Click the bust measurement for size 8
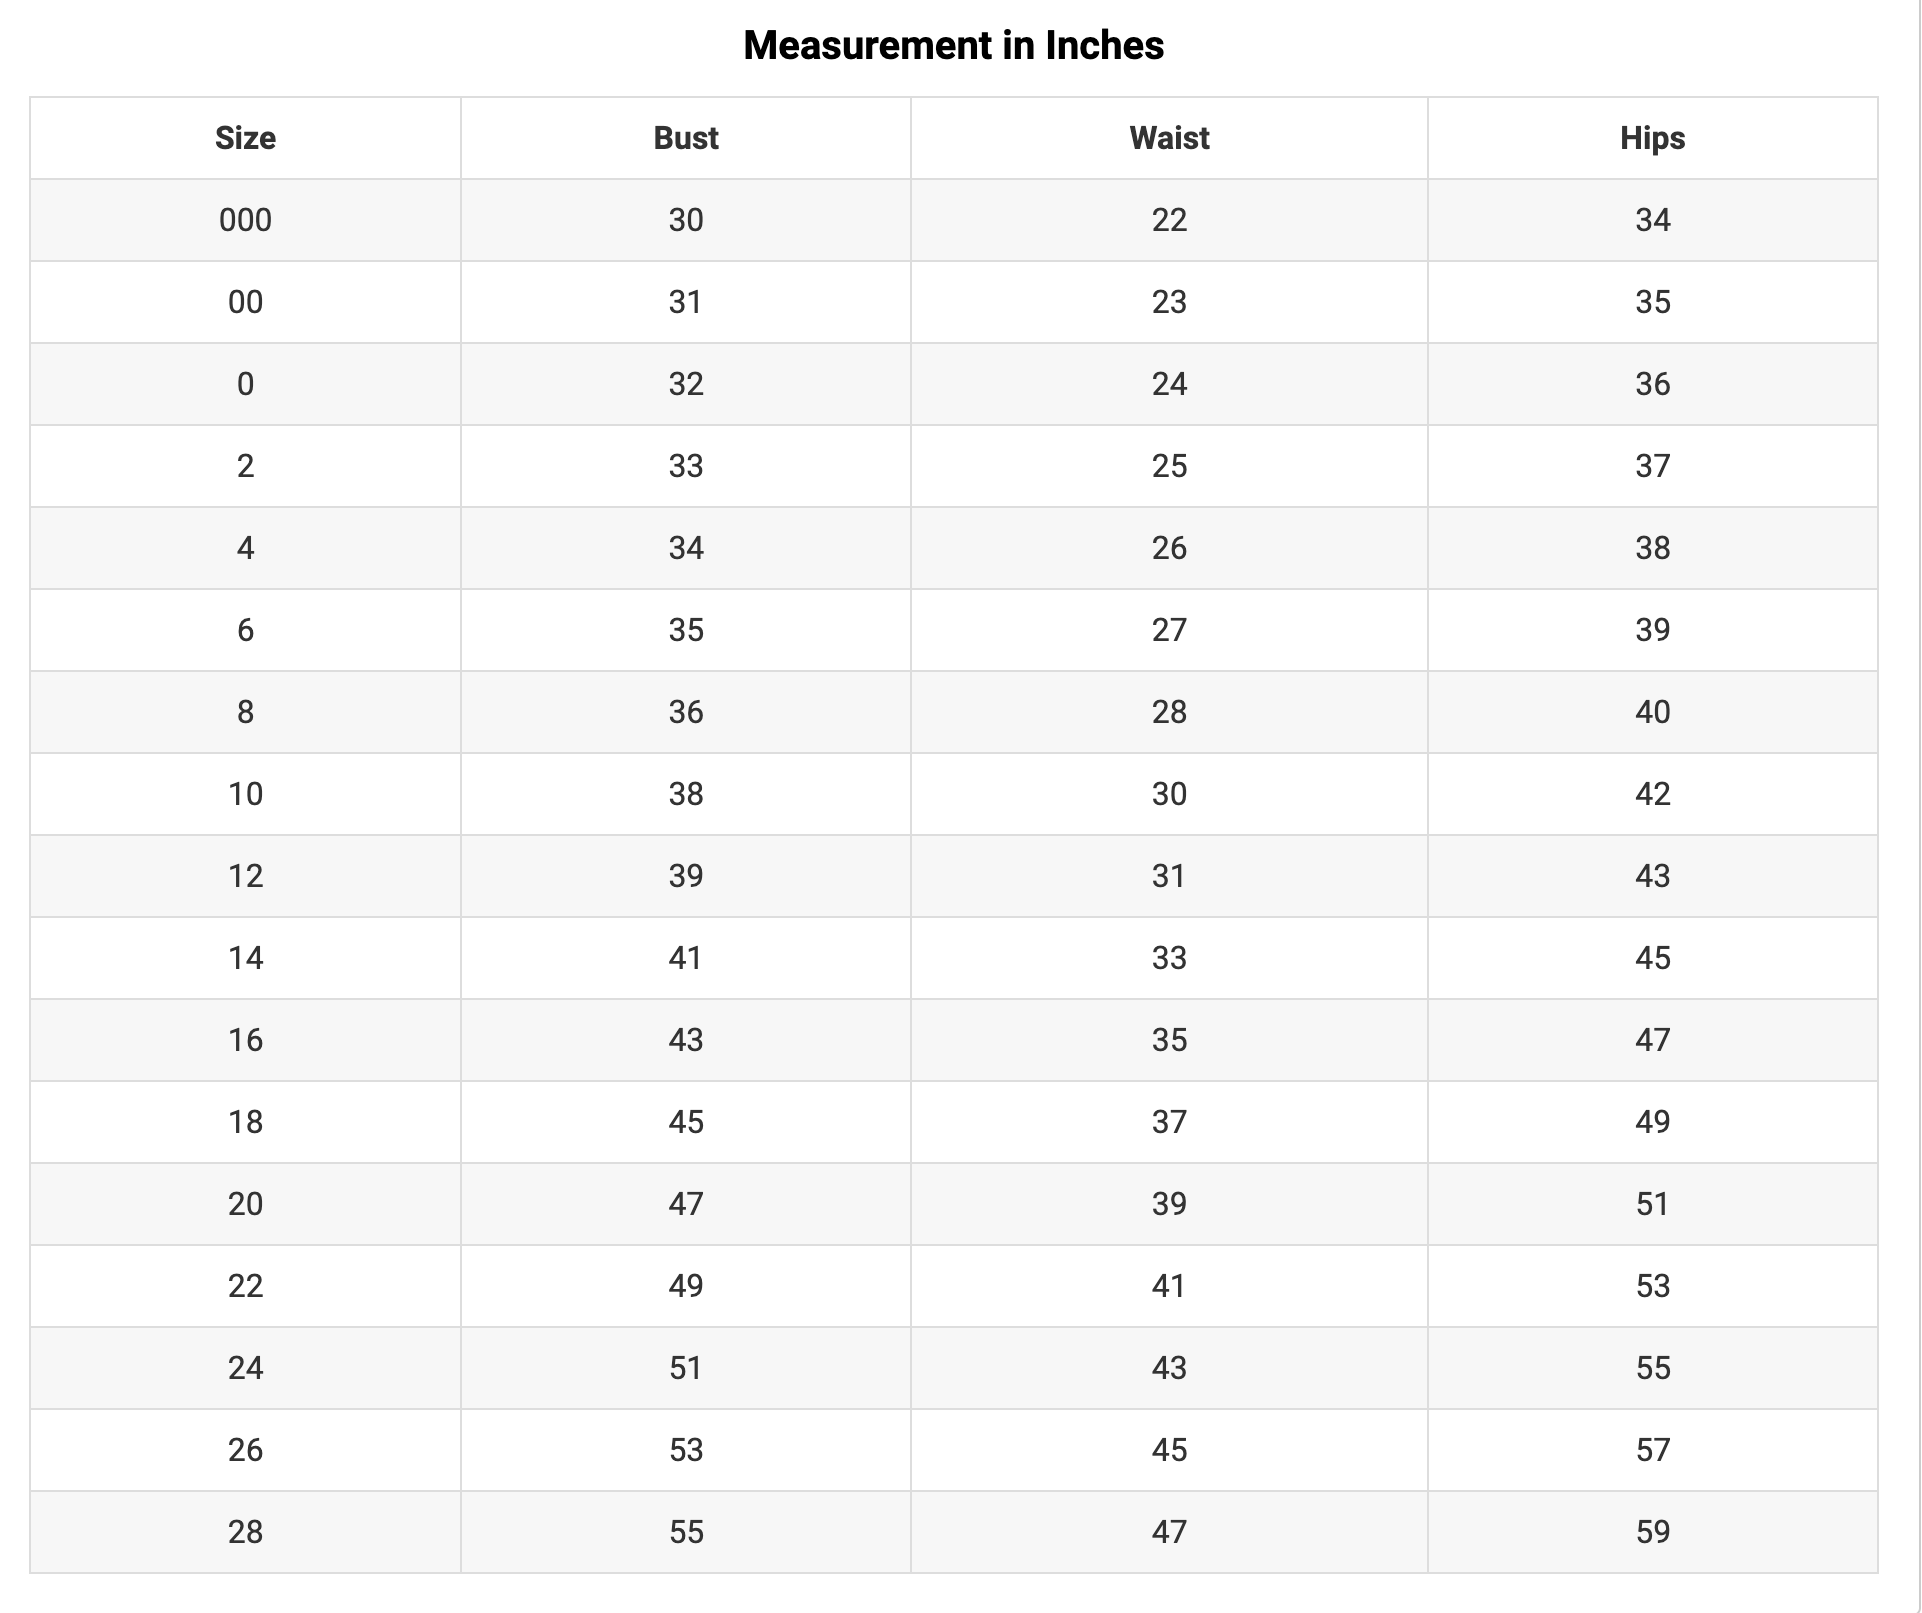This screenshot has width=1922, height=1613. tap(686, 712)
